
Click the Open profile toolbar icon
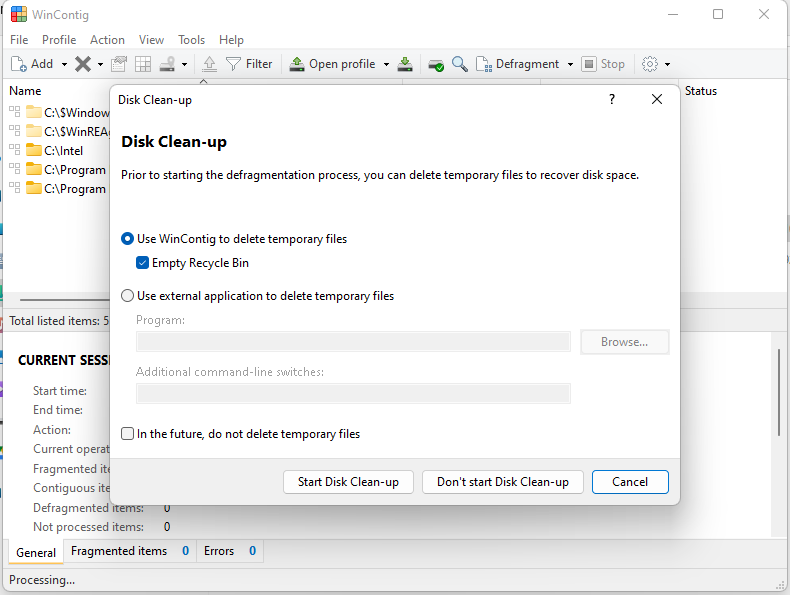(x=297, y=64)
